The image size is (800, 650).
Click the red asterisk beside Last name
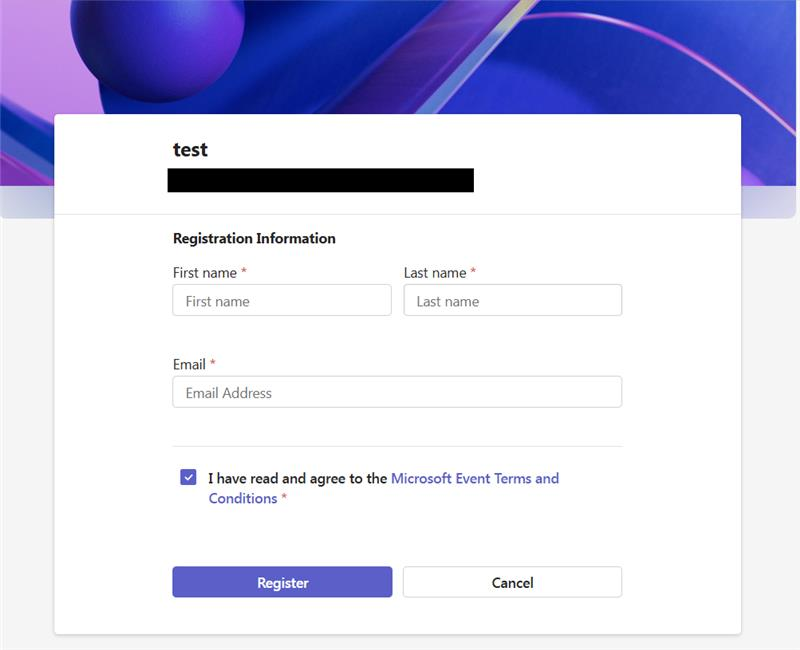[473, 273]
